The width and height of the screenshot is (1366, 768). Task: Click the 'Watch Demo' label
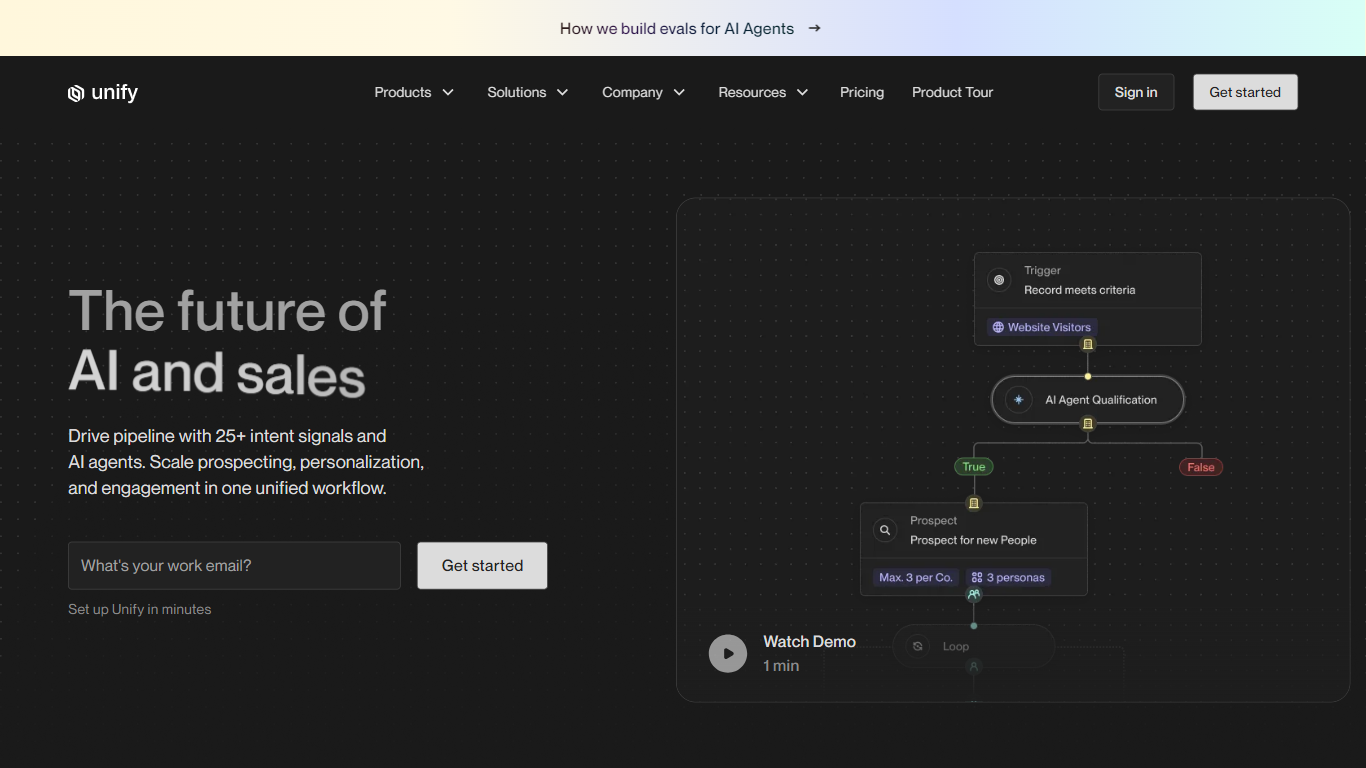click(x=810, y=642)
